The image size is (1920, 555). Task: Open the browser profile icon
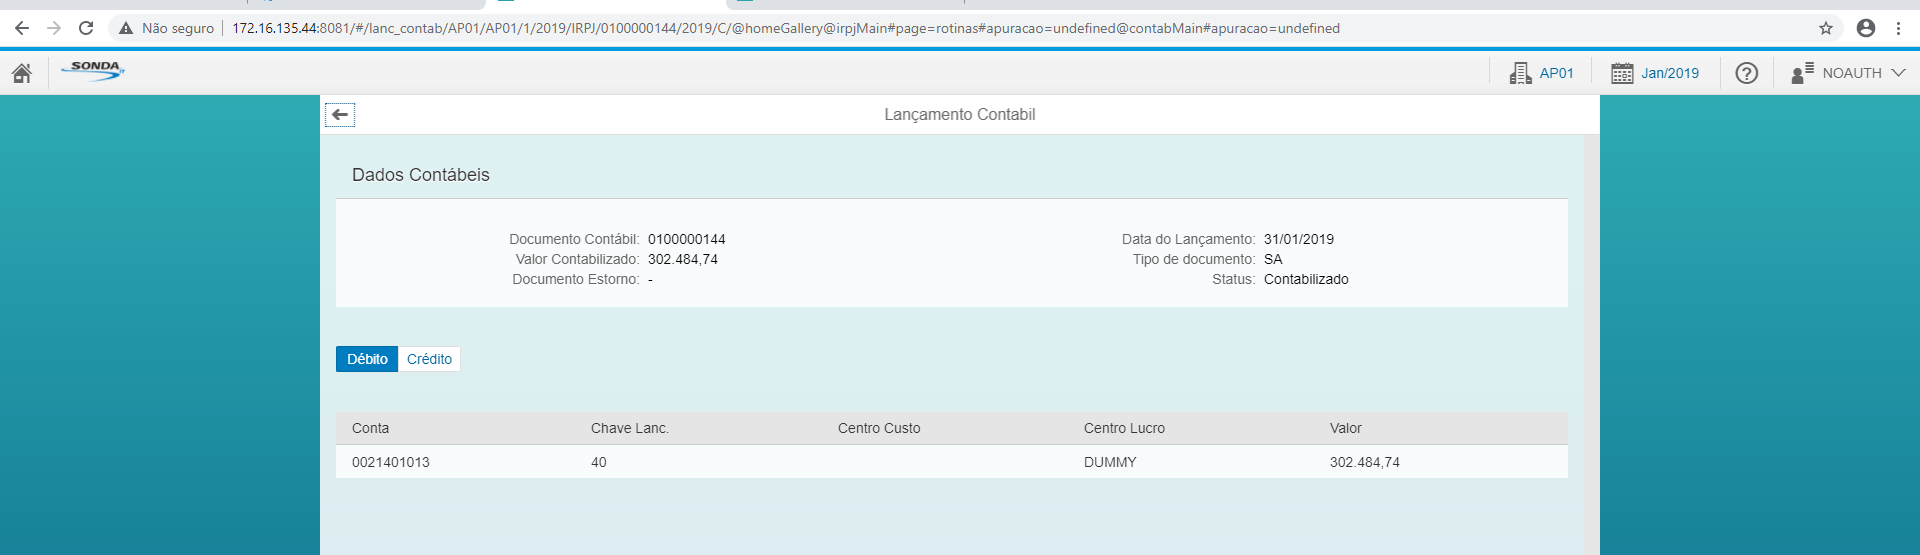click(1866, 28)
